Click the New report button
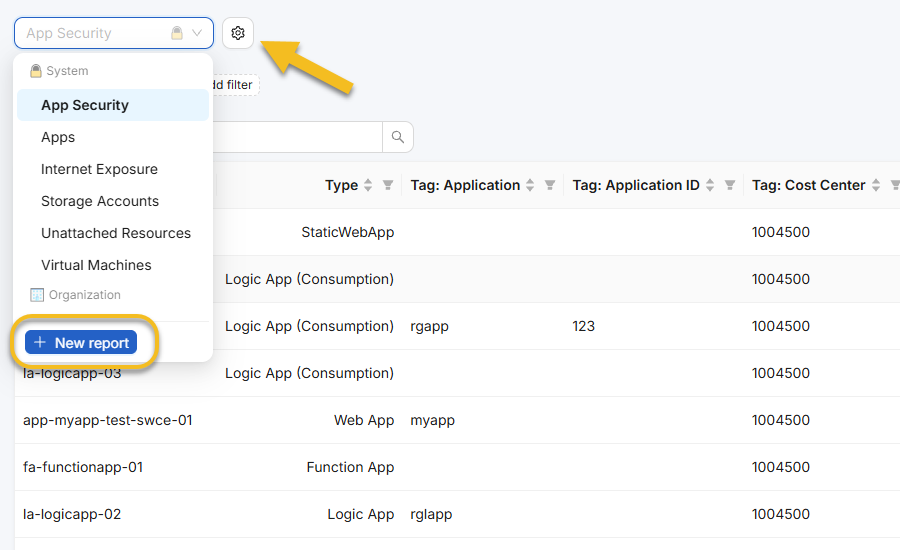The width and height of the screenshot is (900, 550). tap(81, 343)
